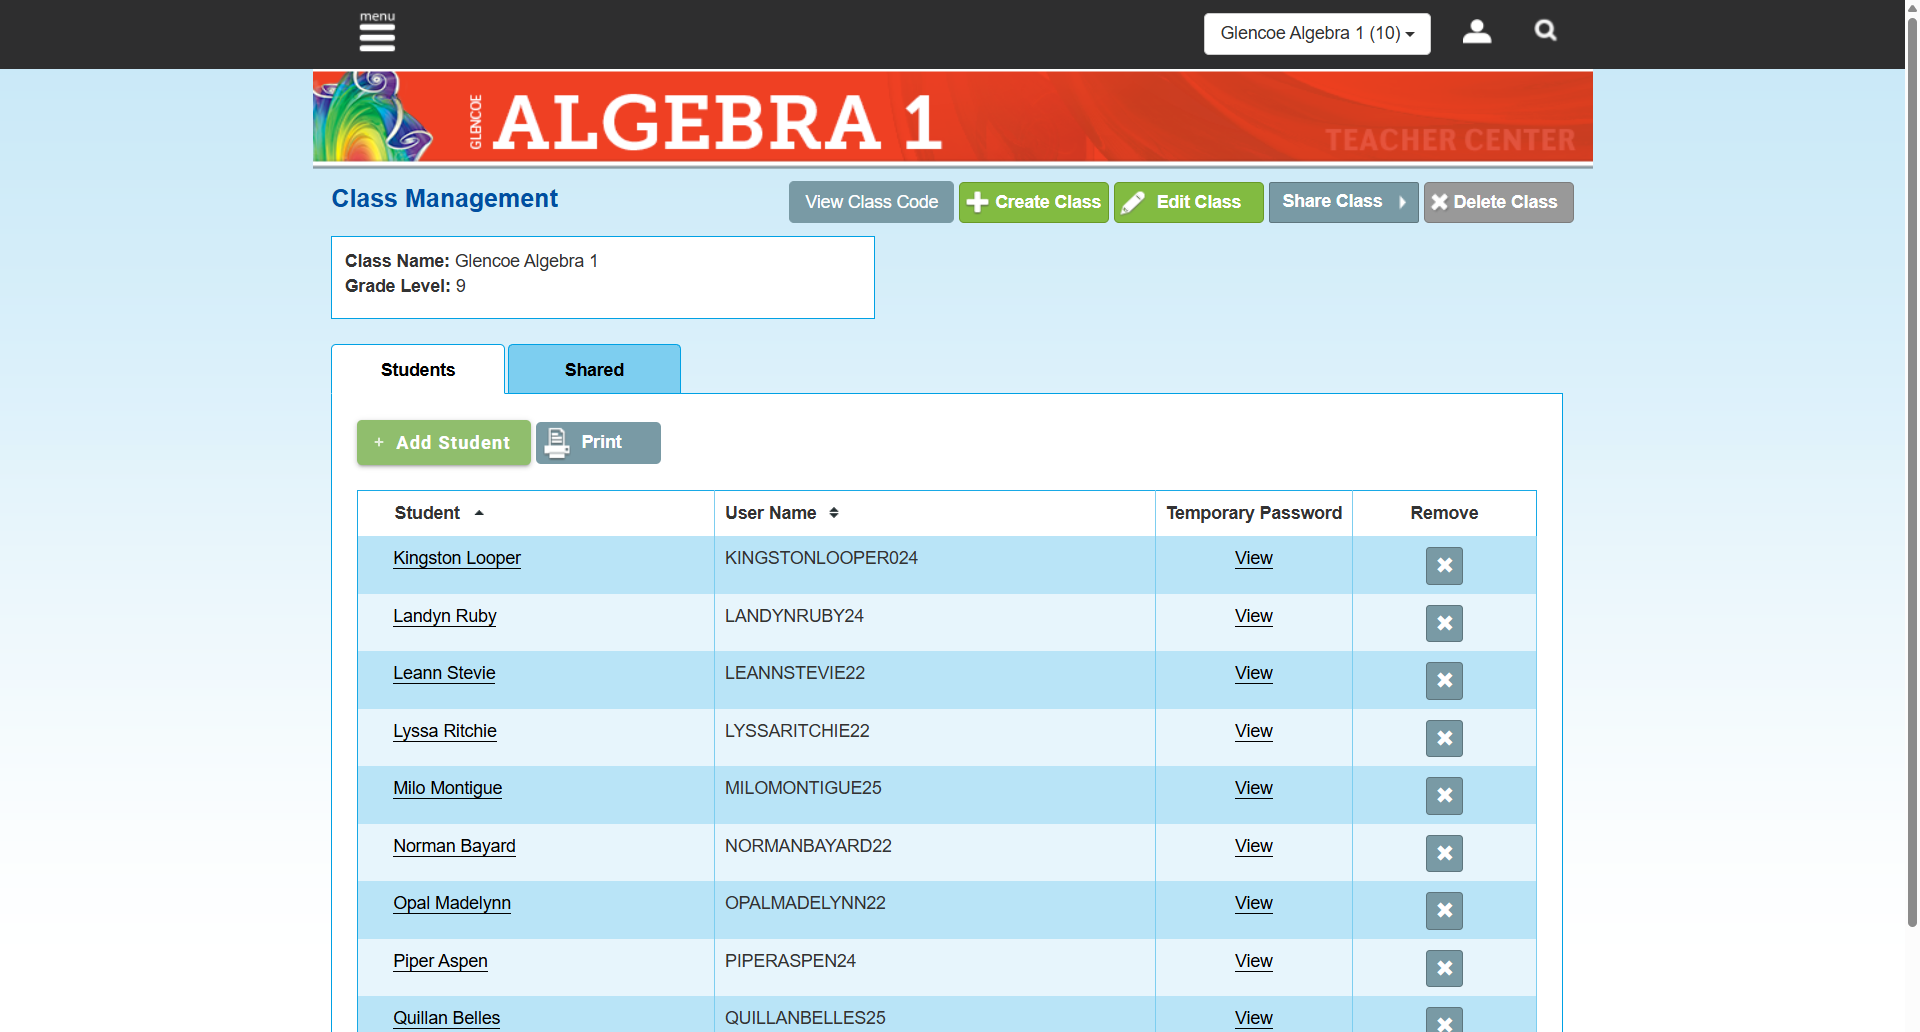The height and width of the screenshot is (1032, 1920).
Task: Remove Kingston Looper with the X icon
Action: pyautogui.click(x=1444, y=566)
